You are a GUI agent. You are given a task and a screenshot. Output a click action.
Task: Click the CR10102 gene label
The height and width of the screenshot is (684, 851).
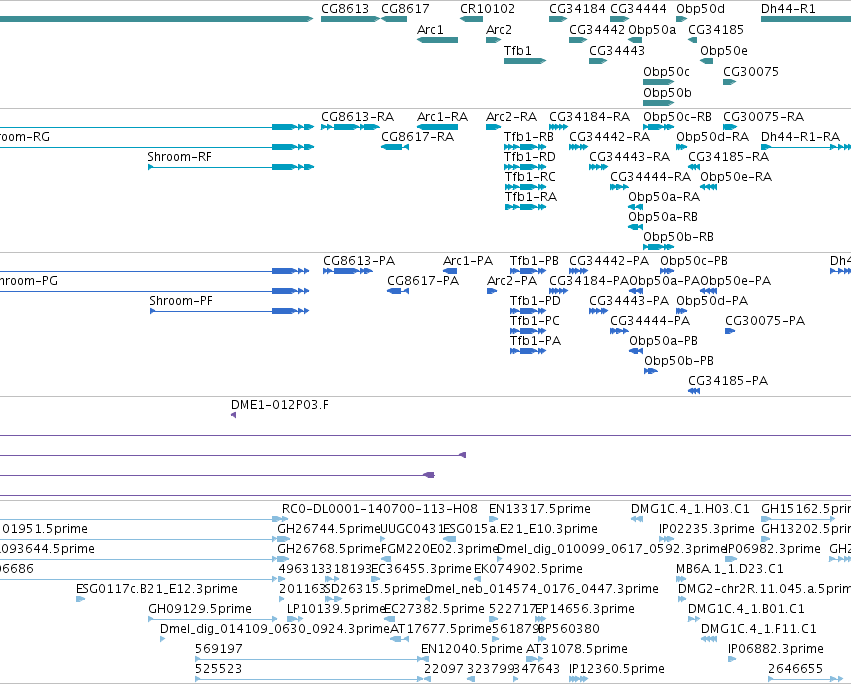(487, 9)
